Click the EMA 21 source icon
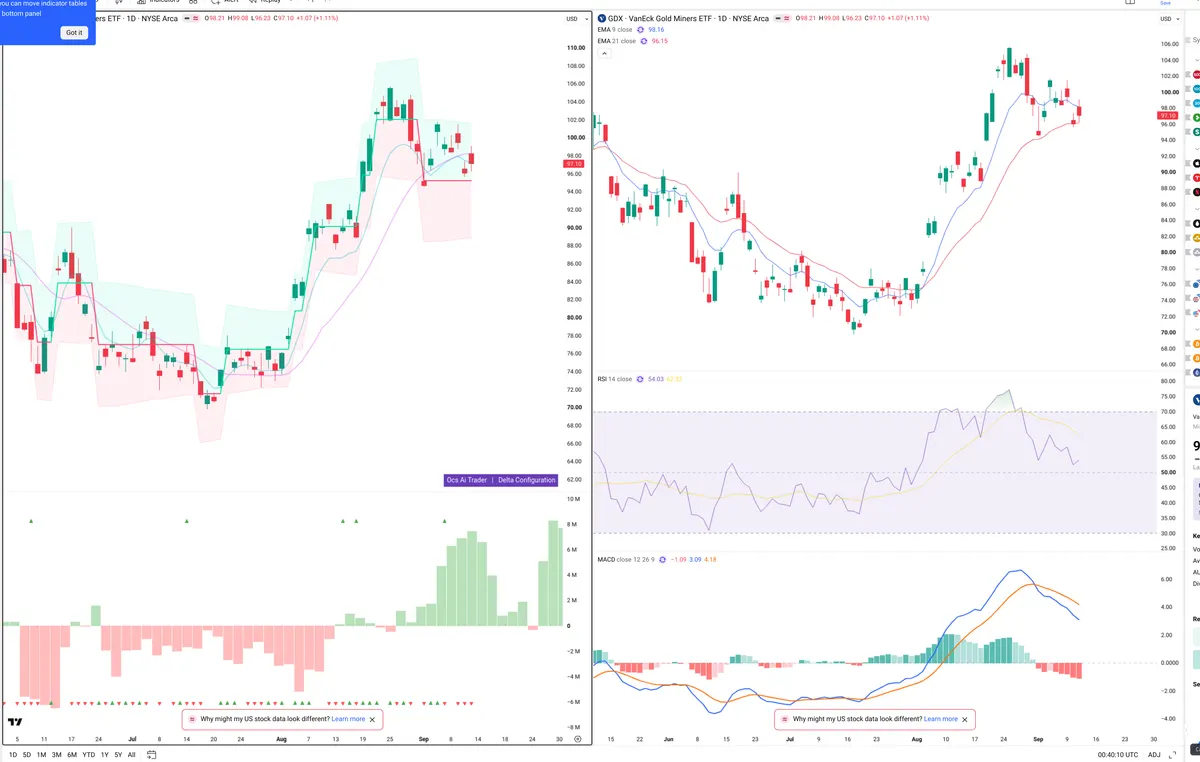Viewport: 1200px width, 762px height. [x=645, y=41]
